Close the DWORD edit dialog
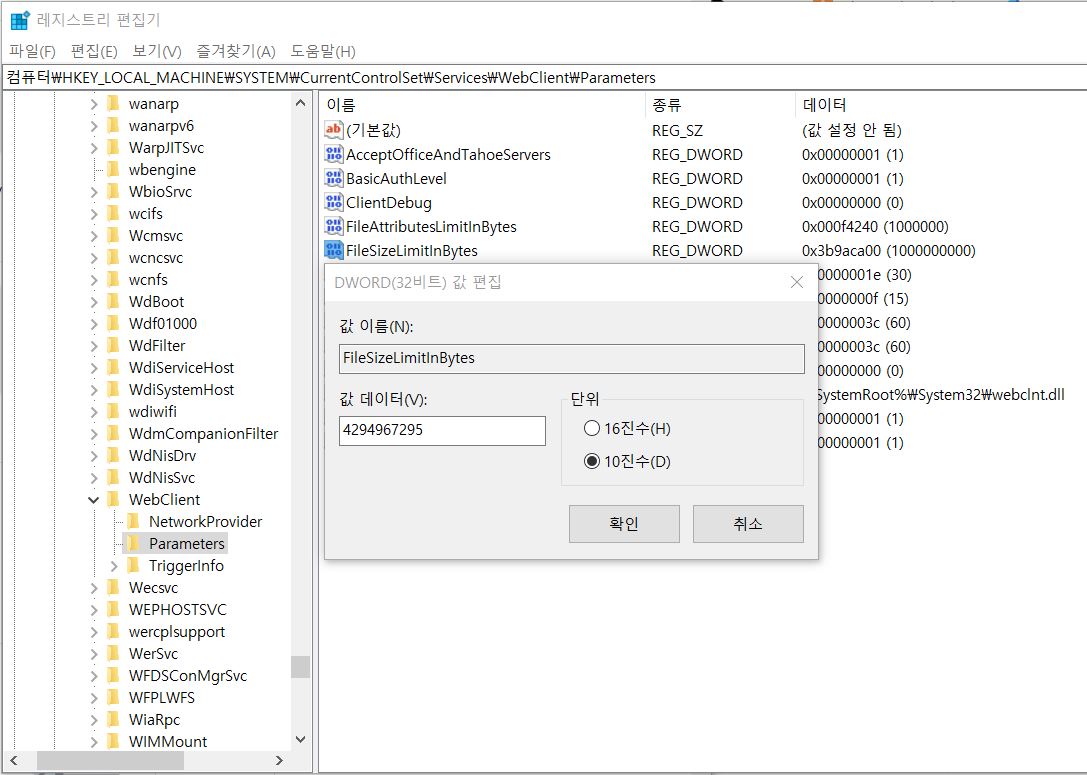Viewport: 1087px width, 775px height. coord(797,282)
